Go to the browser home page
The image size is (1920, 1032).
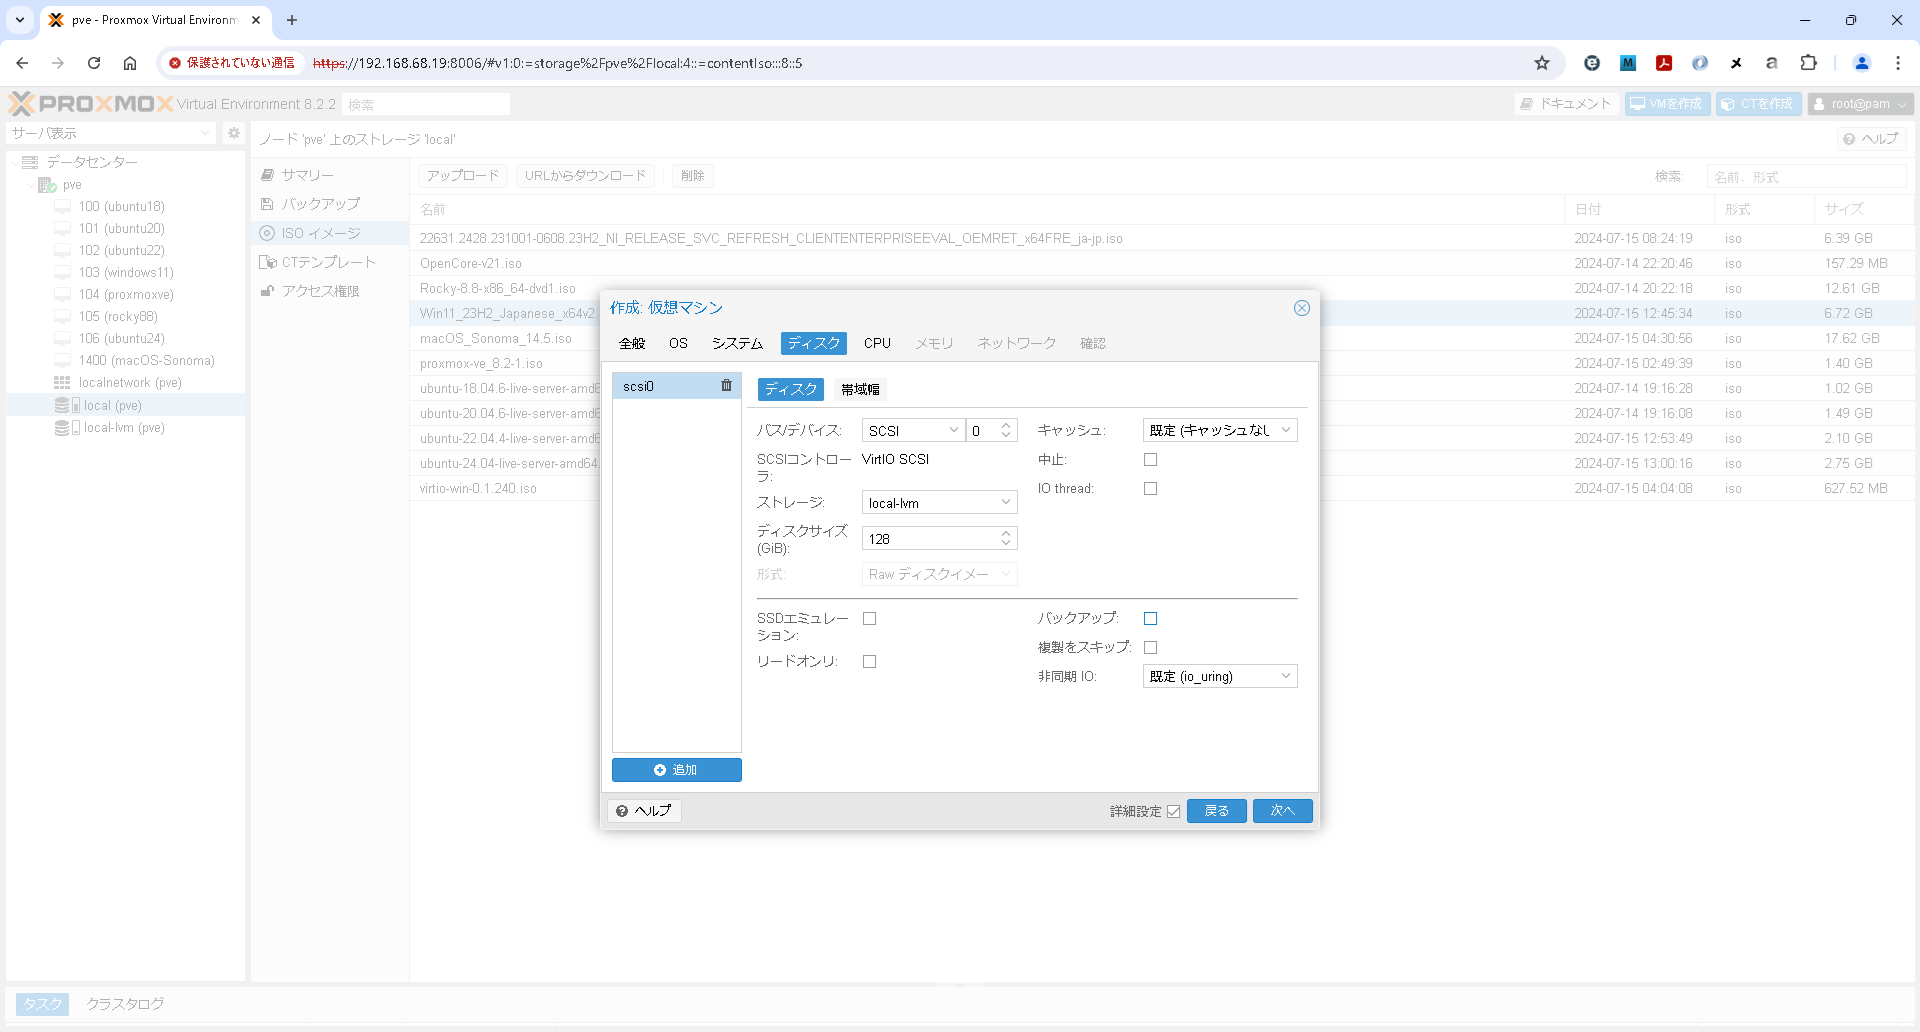pyautogui.click(x=130, y=63)
